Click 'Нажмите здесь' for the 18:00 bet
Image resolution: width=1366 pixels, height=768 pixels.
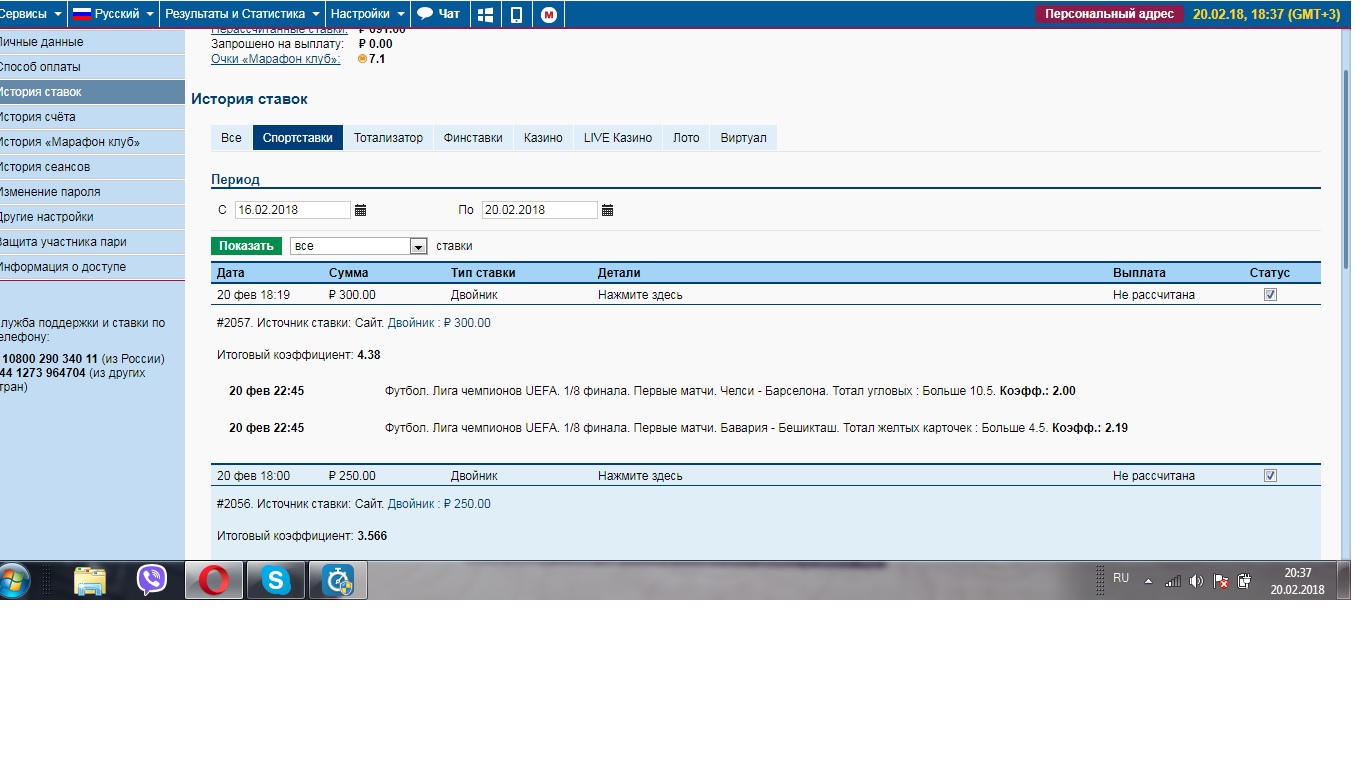coord(640,476)
